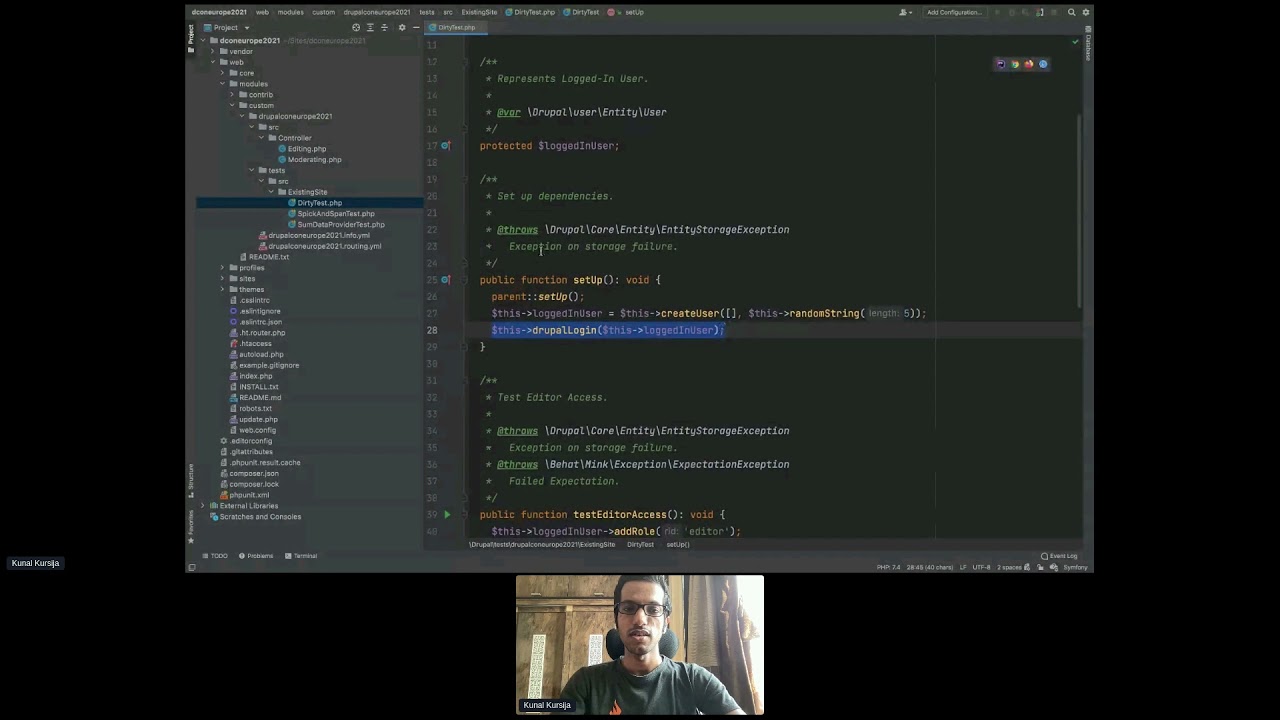Click the 2 spaces indent indicator
Image resolution: width=1280 pixels, height=720 pixels.
[x=1009, y=567]
